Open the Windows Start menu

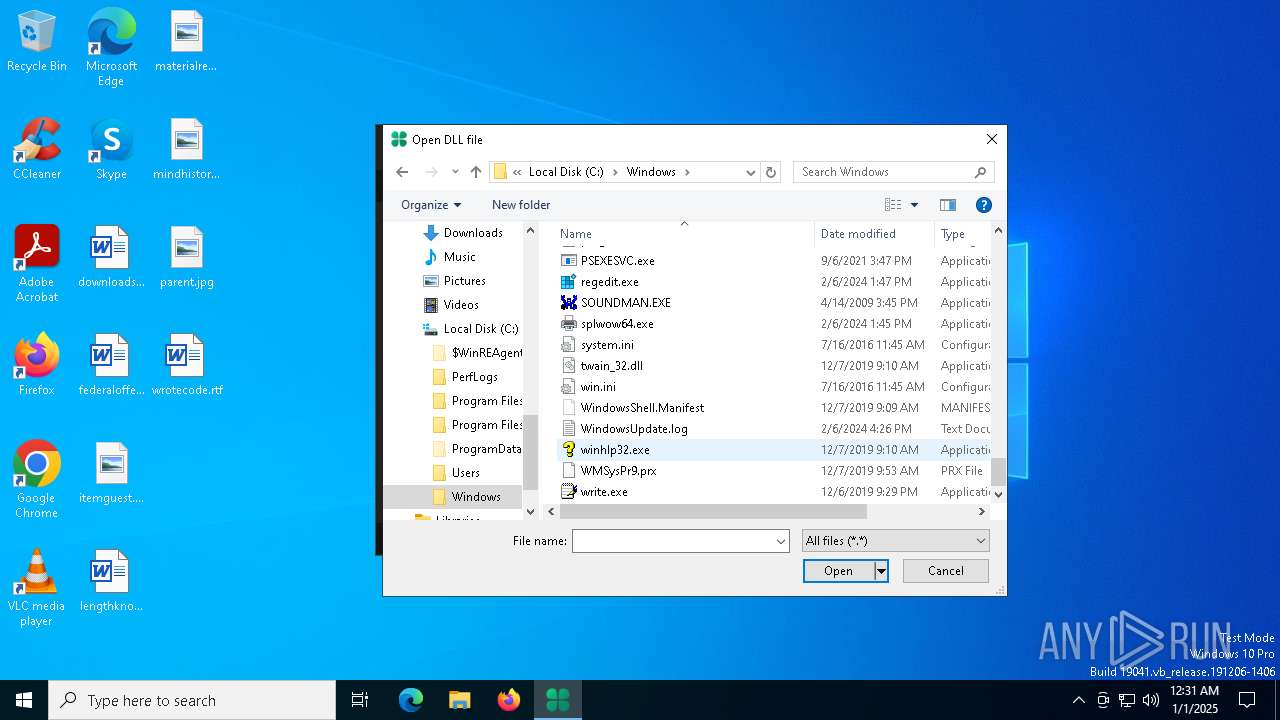[x=24, y=700]
